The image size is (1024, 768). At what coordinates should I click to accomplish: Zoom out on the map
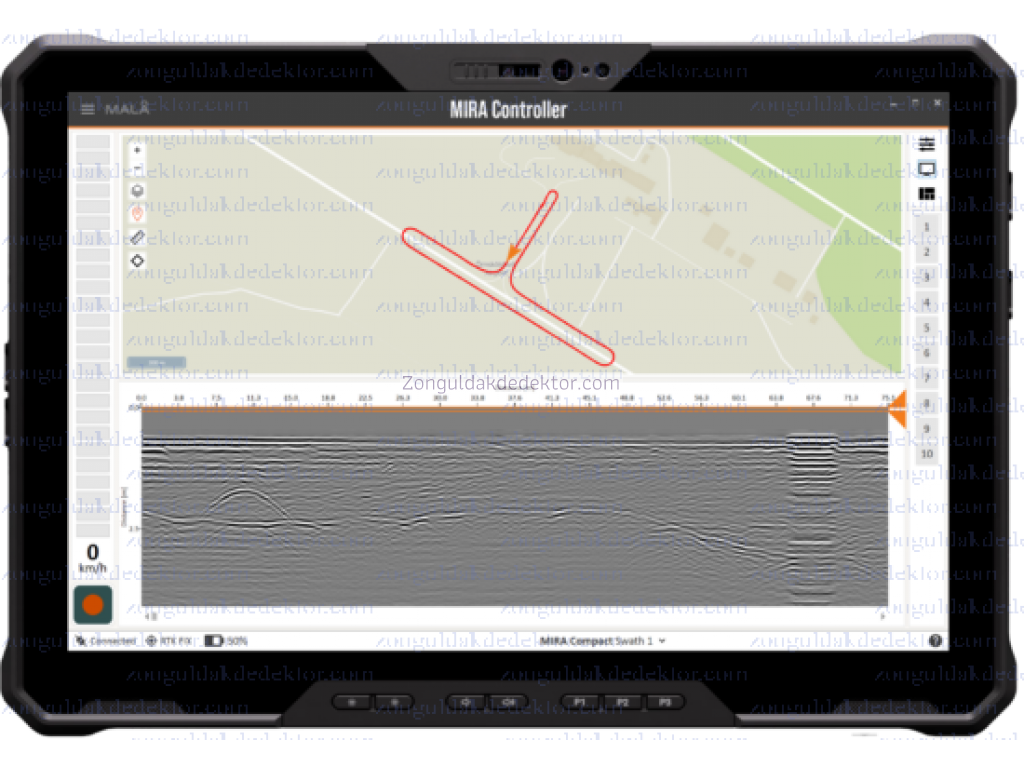click(137, 170)
